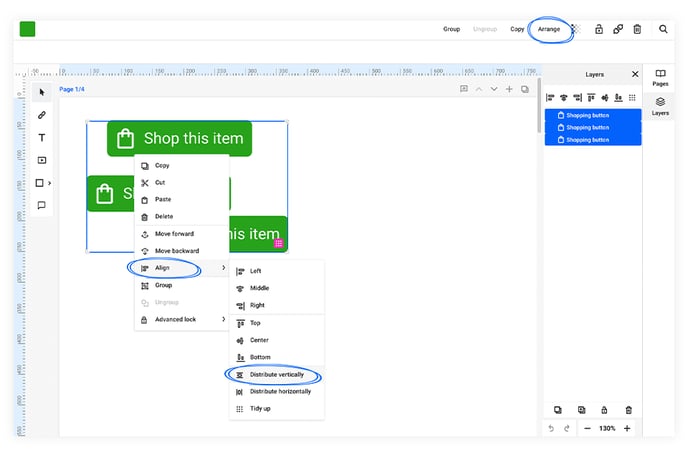688x457 pixels.
Task: Select Distribute vertically option
Action: coord(277,375)
